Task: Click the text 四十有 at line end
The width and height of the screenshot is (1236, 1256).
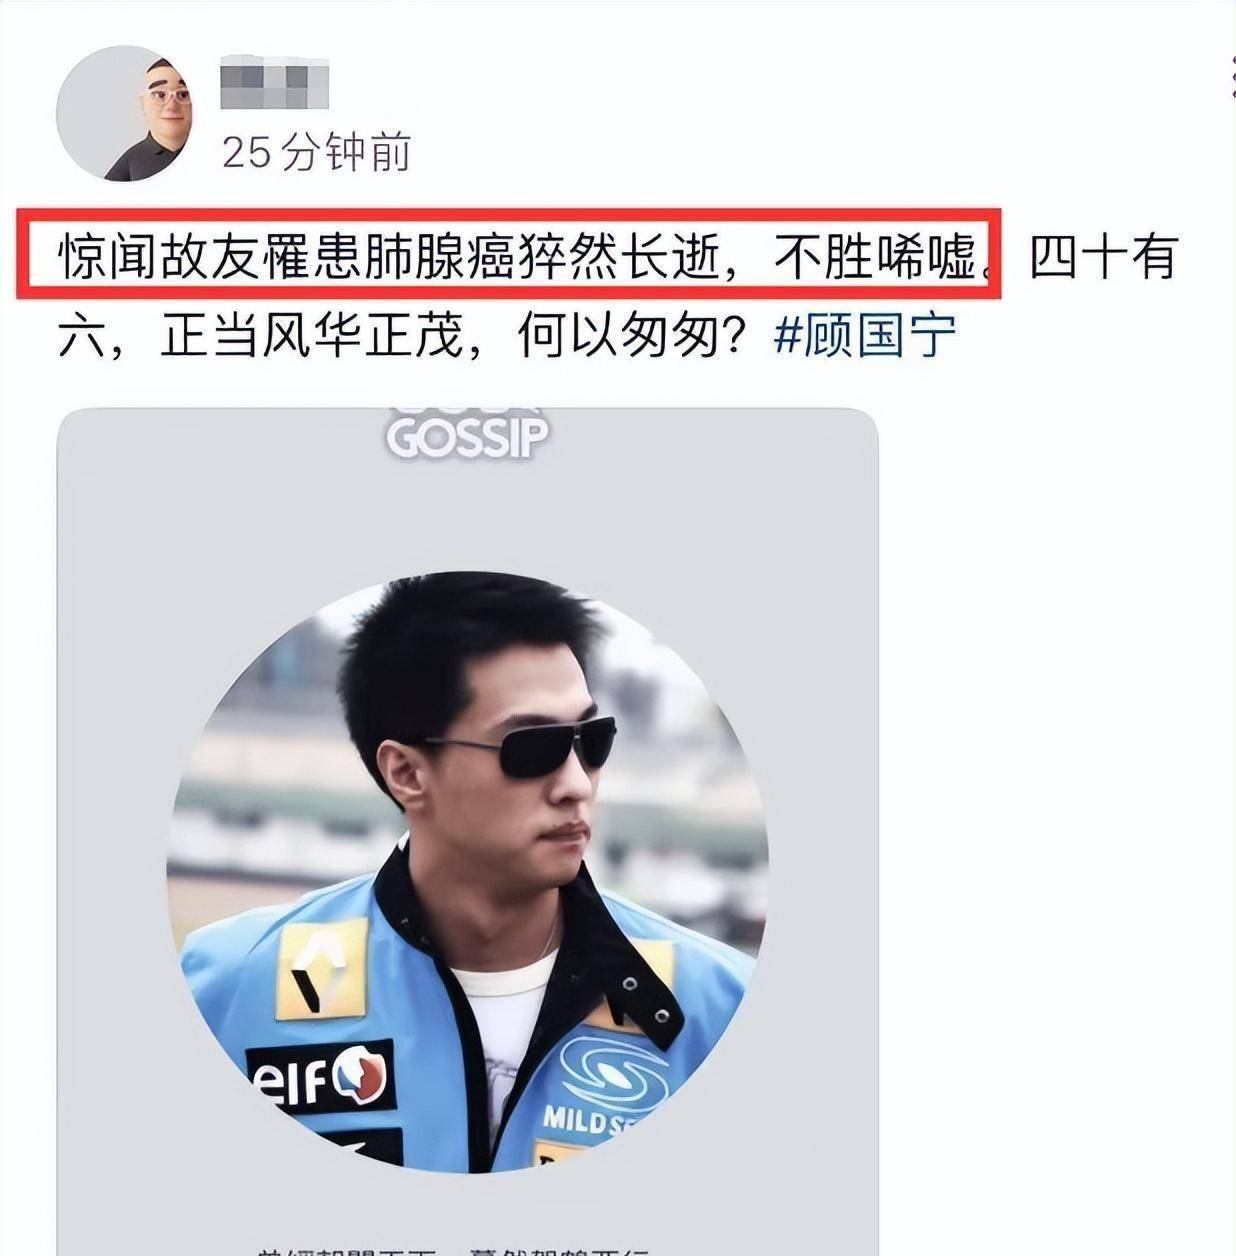Action: [x=1103, y=258]
